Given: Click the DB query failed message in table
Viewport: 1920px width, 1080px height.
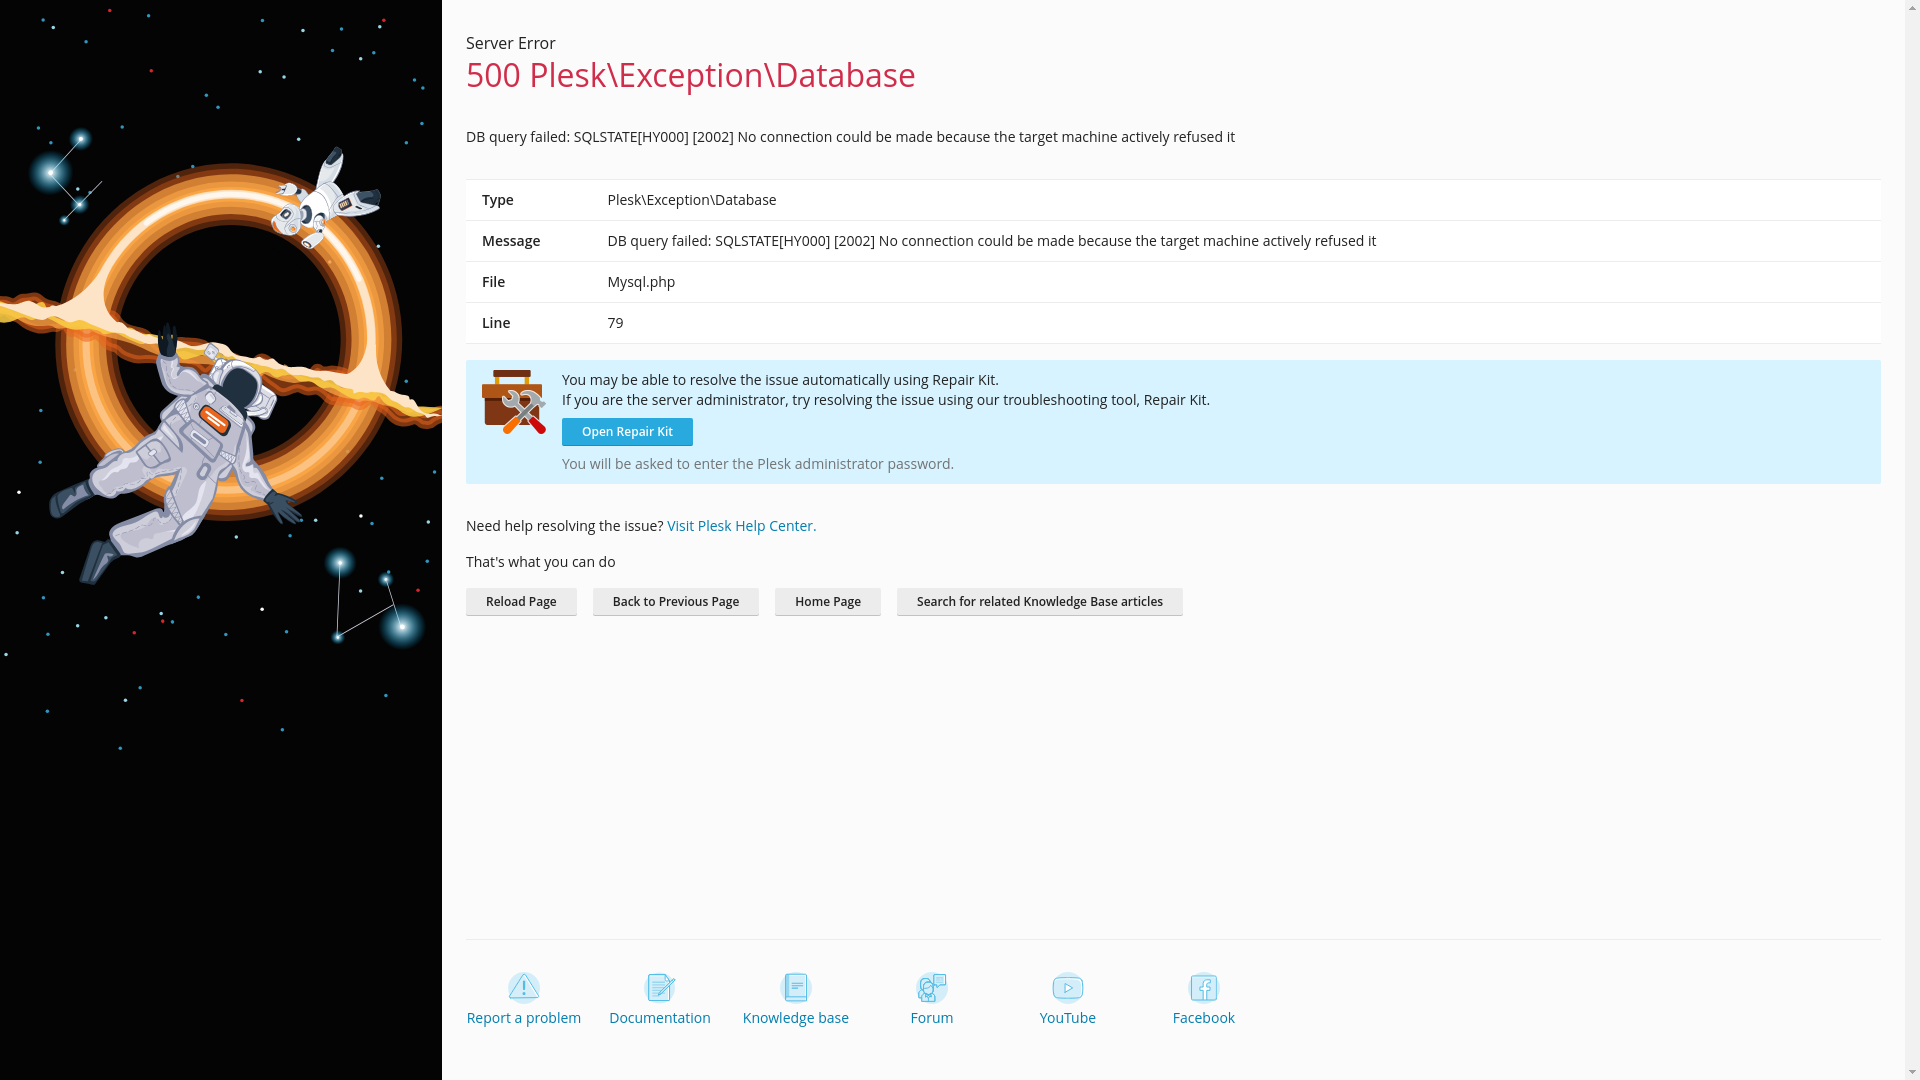Looking at the screenshot, I should pyautogui.click(x=992, y=241).
